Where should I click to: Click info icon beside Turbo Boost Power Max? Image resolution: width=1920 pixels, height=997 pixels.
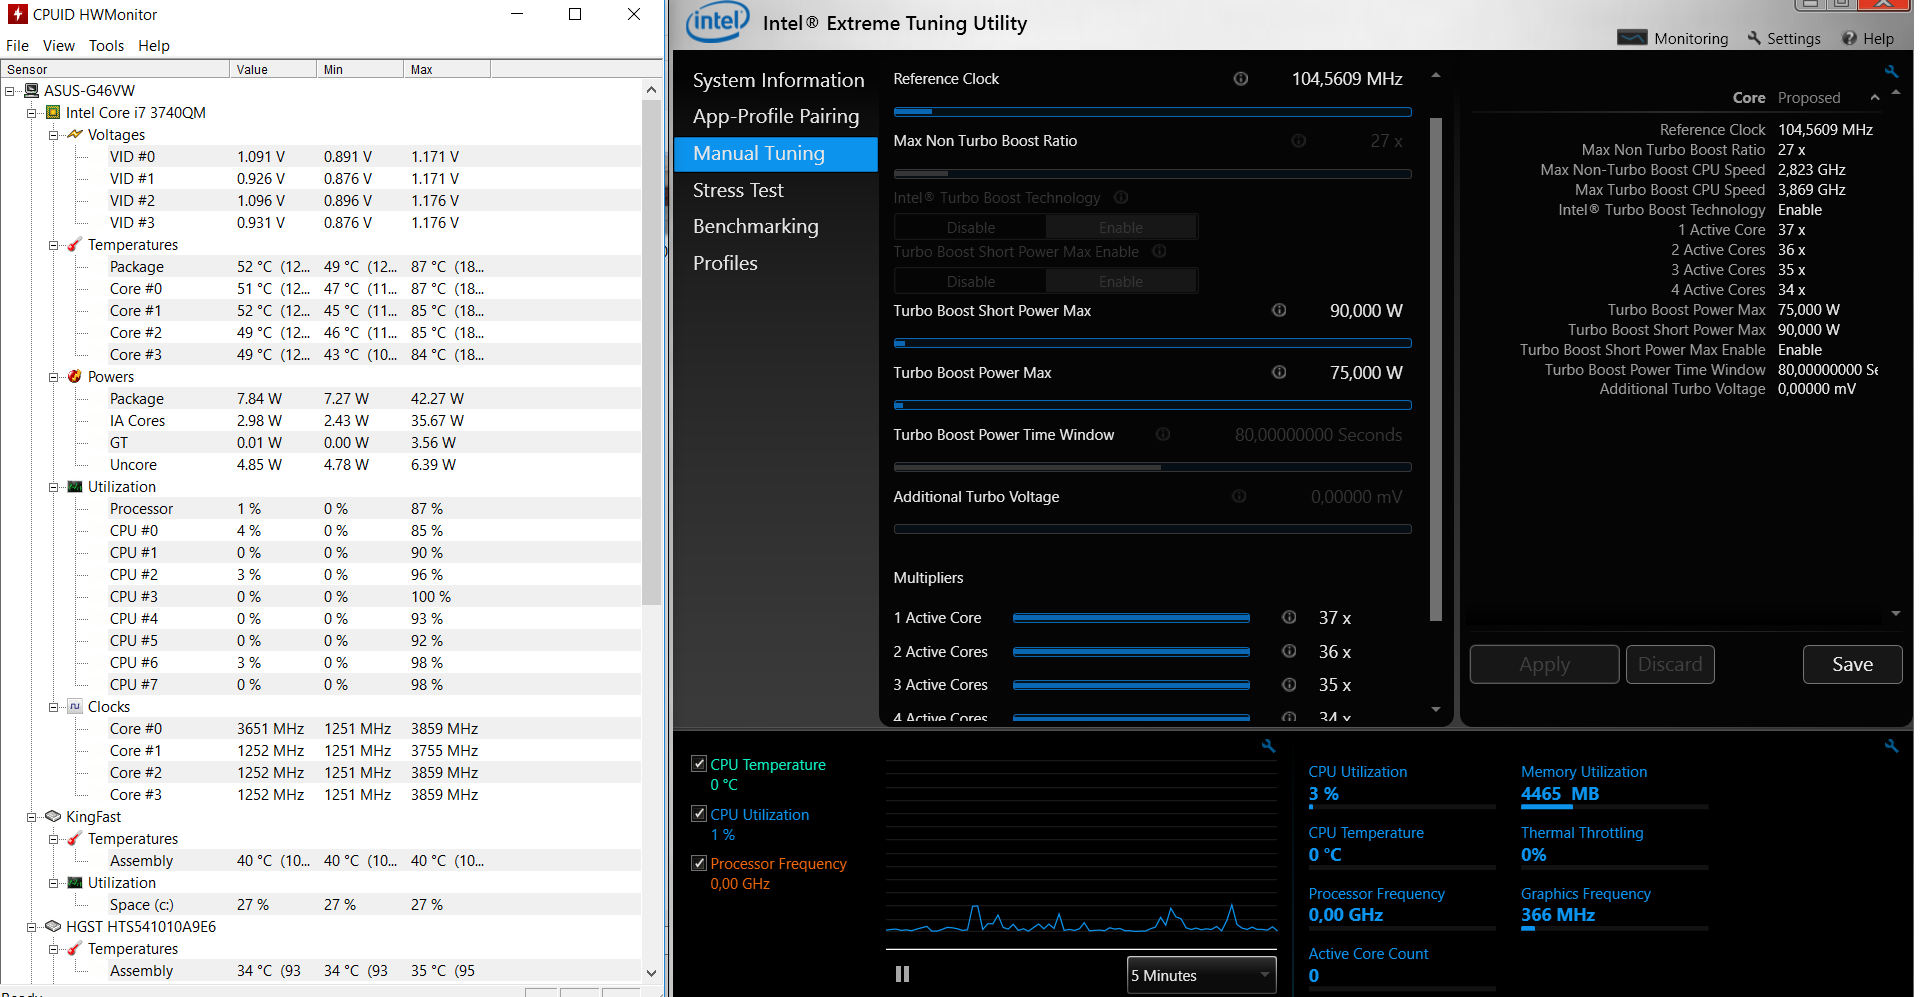point(1278,372)
